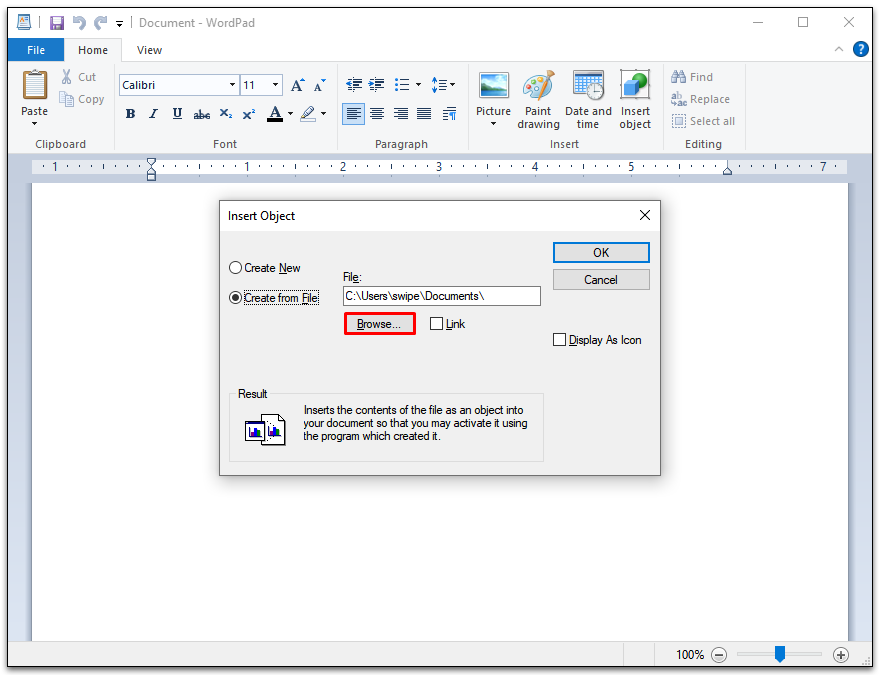Click the Increase indent icon
The width and height of the screenshot is (881, 675).
pyautogui.click(x=376, y=85)
